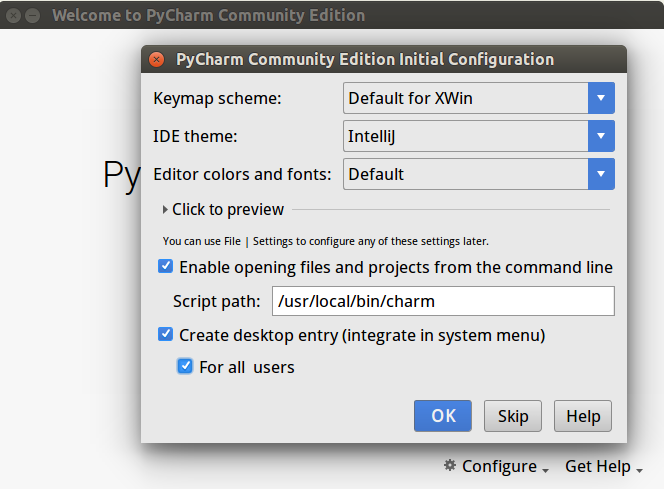The height and width of the screenshot is (489, 664).
Task: Close the Welcome to PyCharm window
Action: click(14, 16)
